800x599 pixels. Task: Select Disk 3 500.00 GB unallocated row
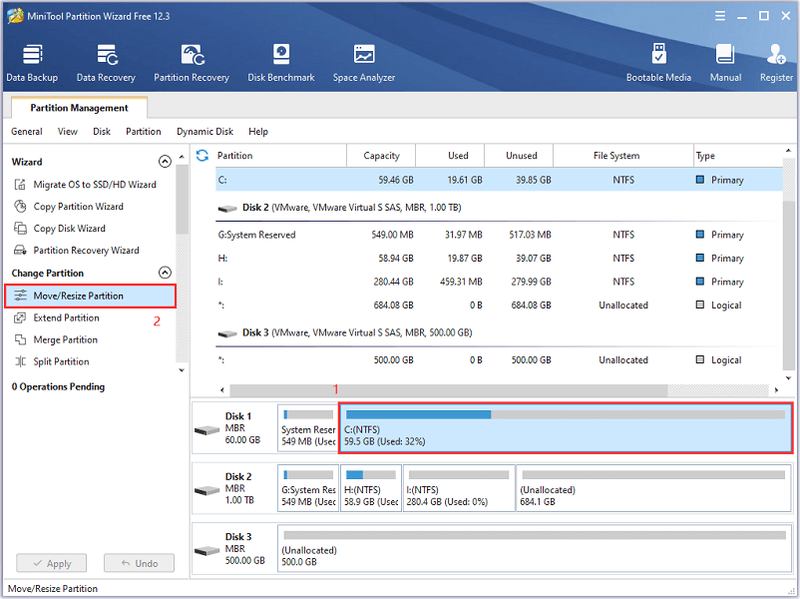[x=499, y=360]
